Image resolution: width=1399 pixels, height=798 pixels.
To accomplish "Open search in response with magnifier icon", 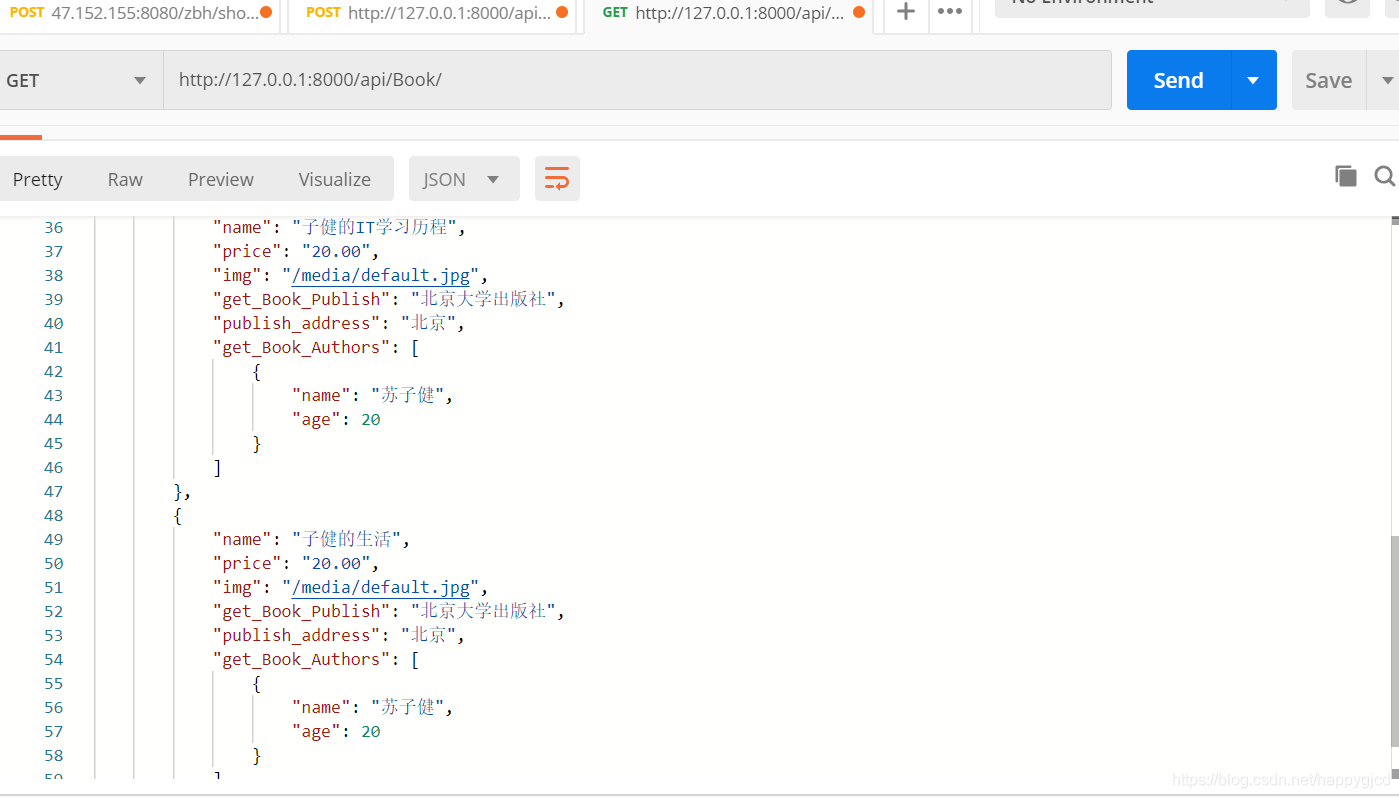I will (1385, 176).
